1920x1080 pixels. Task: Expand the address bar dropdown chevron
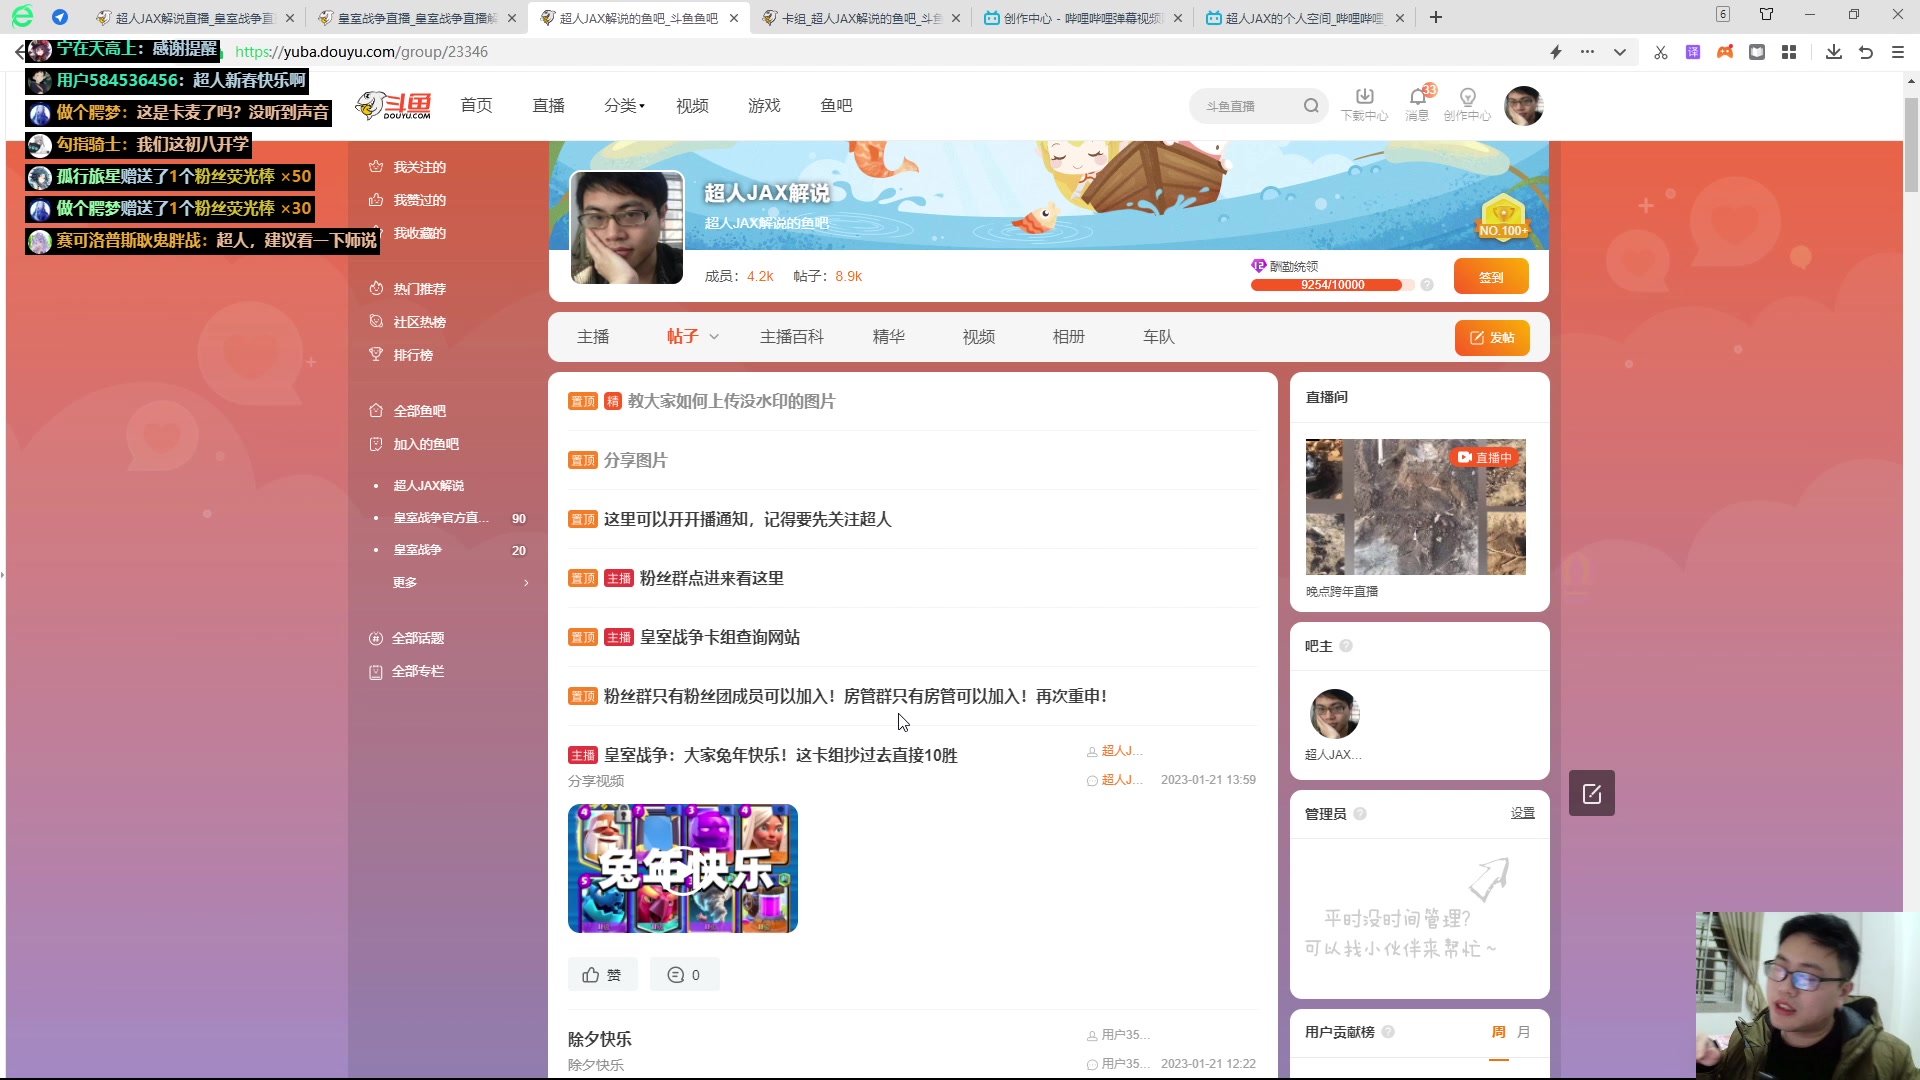click(1620, 52)
